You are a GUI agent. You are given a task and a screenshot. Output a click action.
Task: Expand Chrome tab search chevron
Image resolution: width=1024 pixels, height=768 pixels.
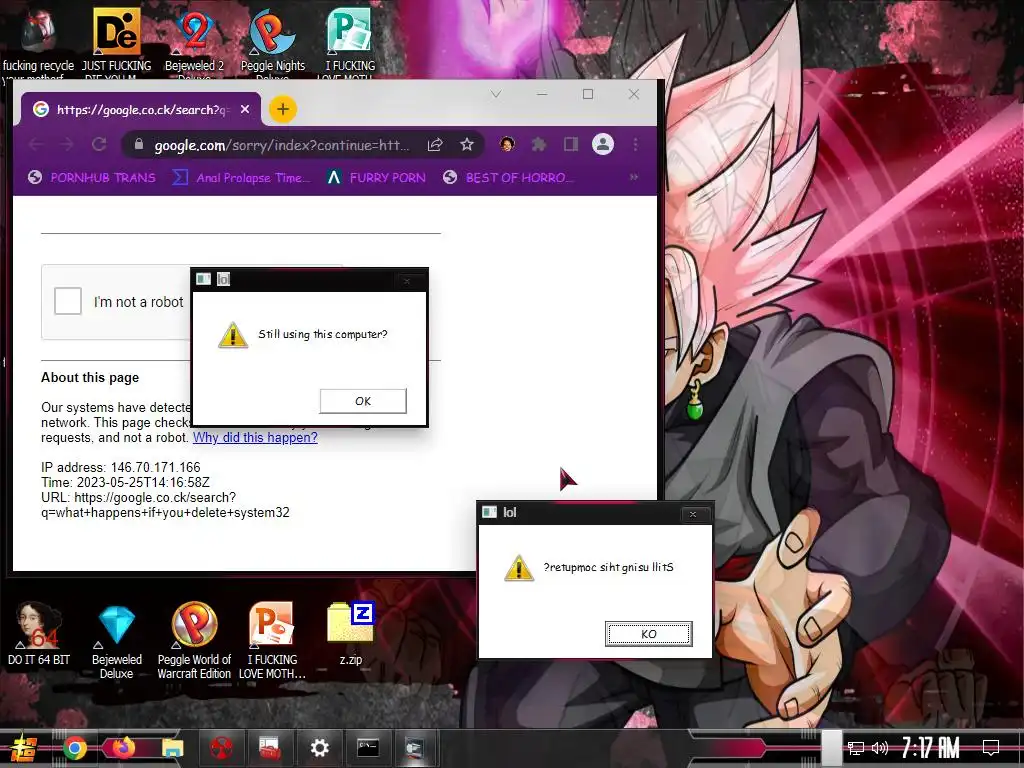coord(496,94)
